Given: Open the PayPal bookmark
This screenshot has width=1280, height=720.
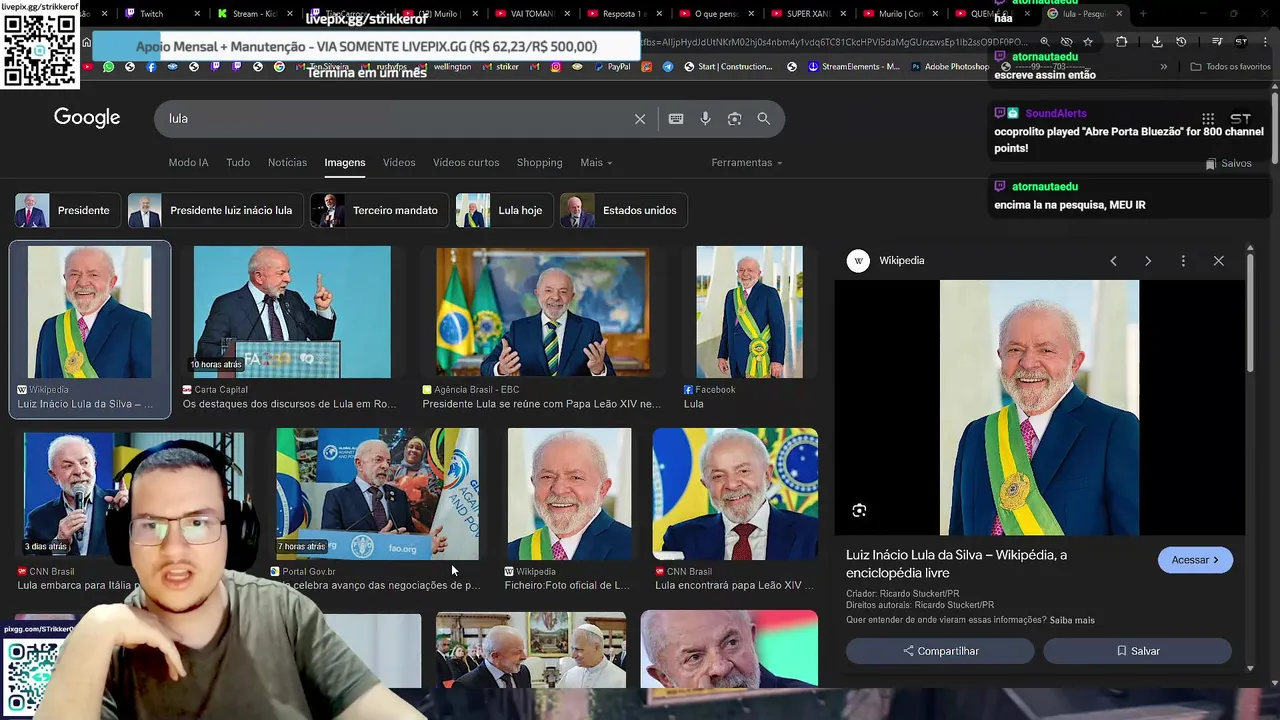Looking at the screenshot, I should (611, 67).
